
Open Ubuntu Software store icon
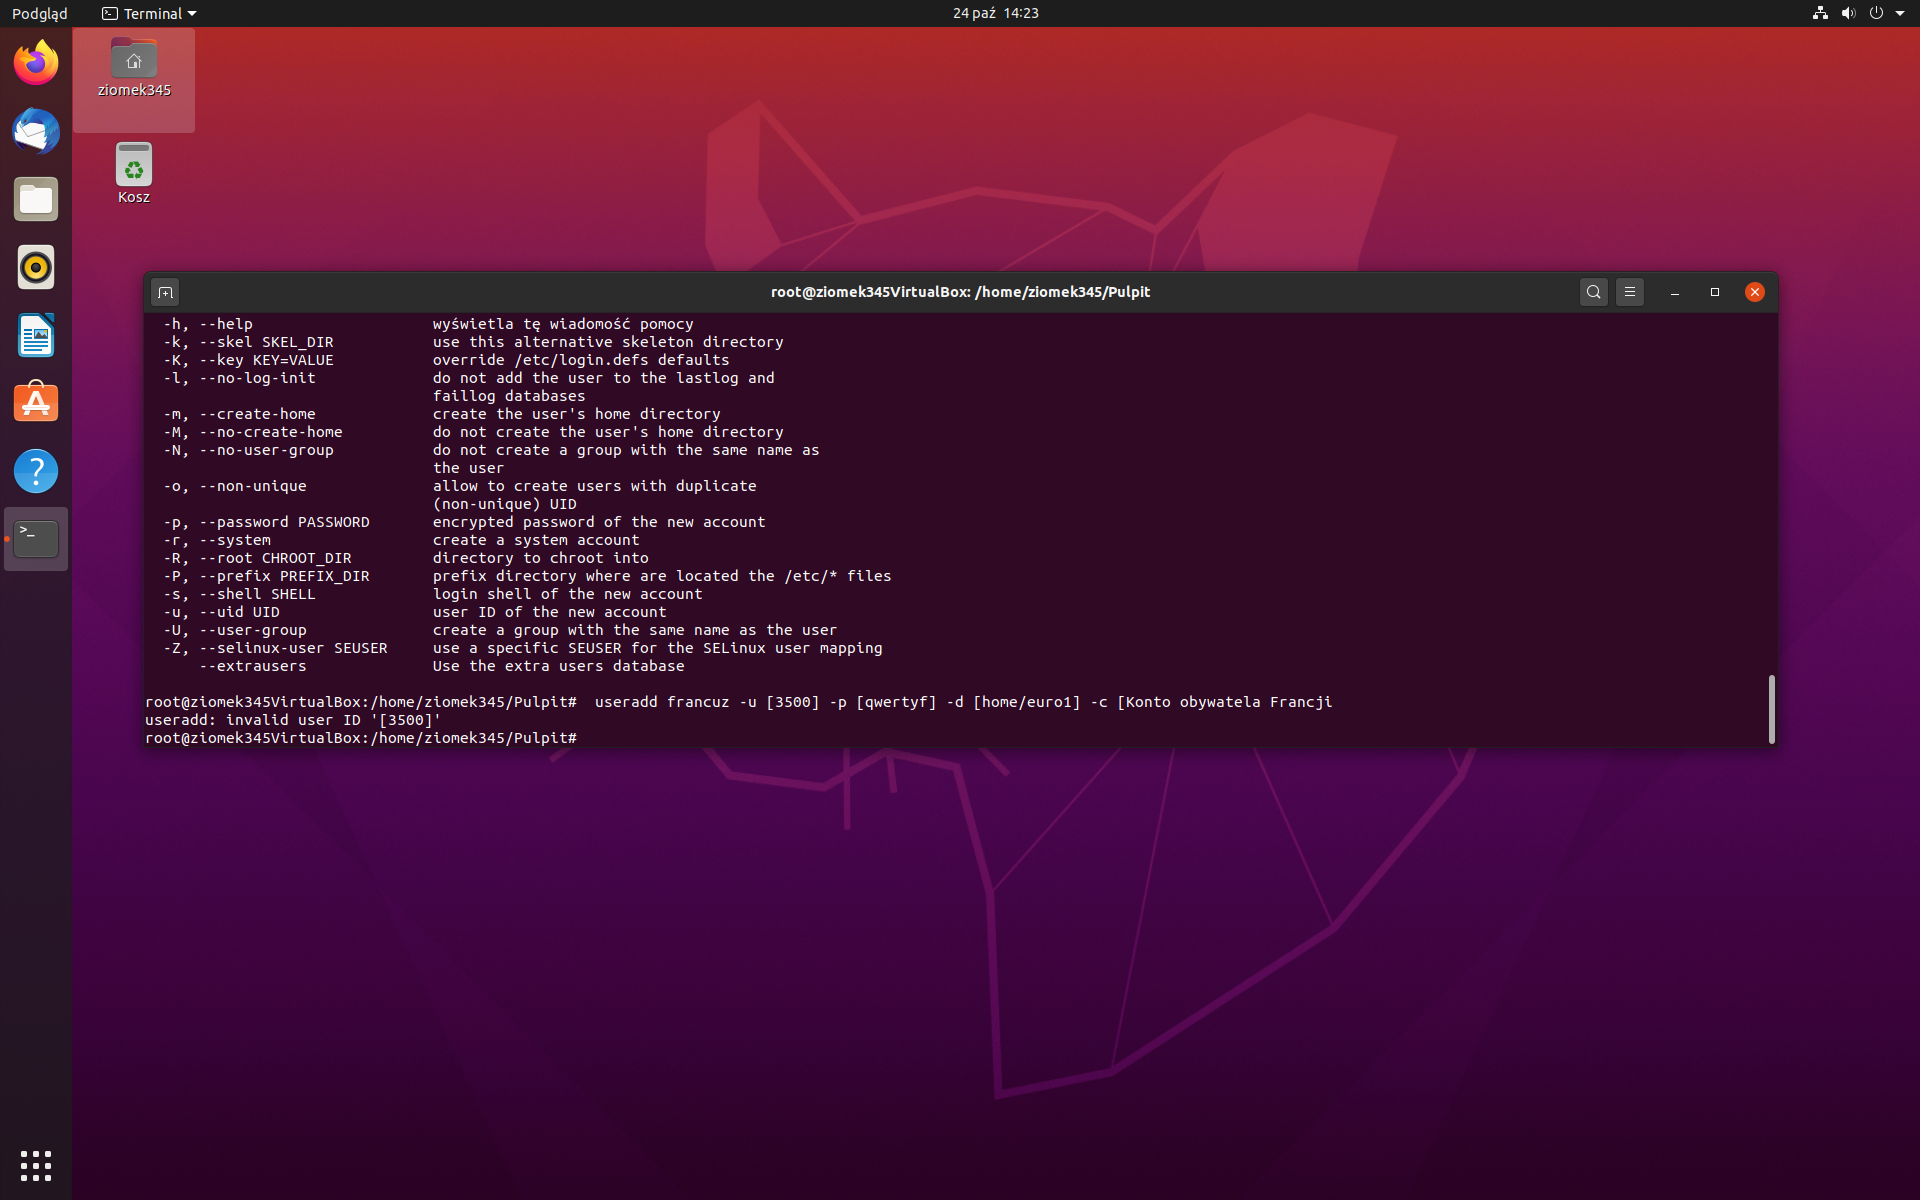click(36, 403)
